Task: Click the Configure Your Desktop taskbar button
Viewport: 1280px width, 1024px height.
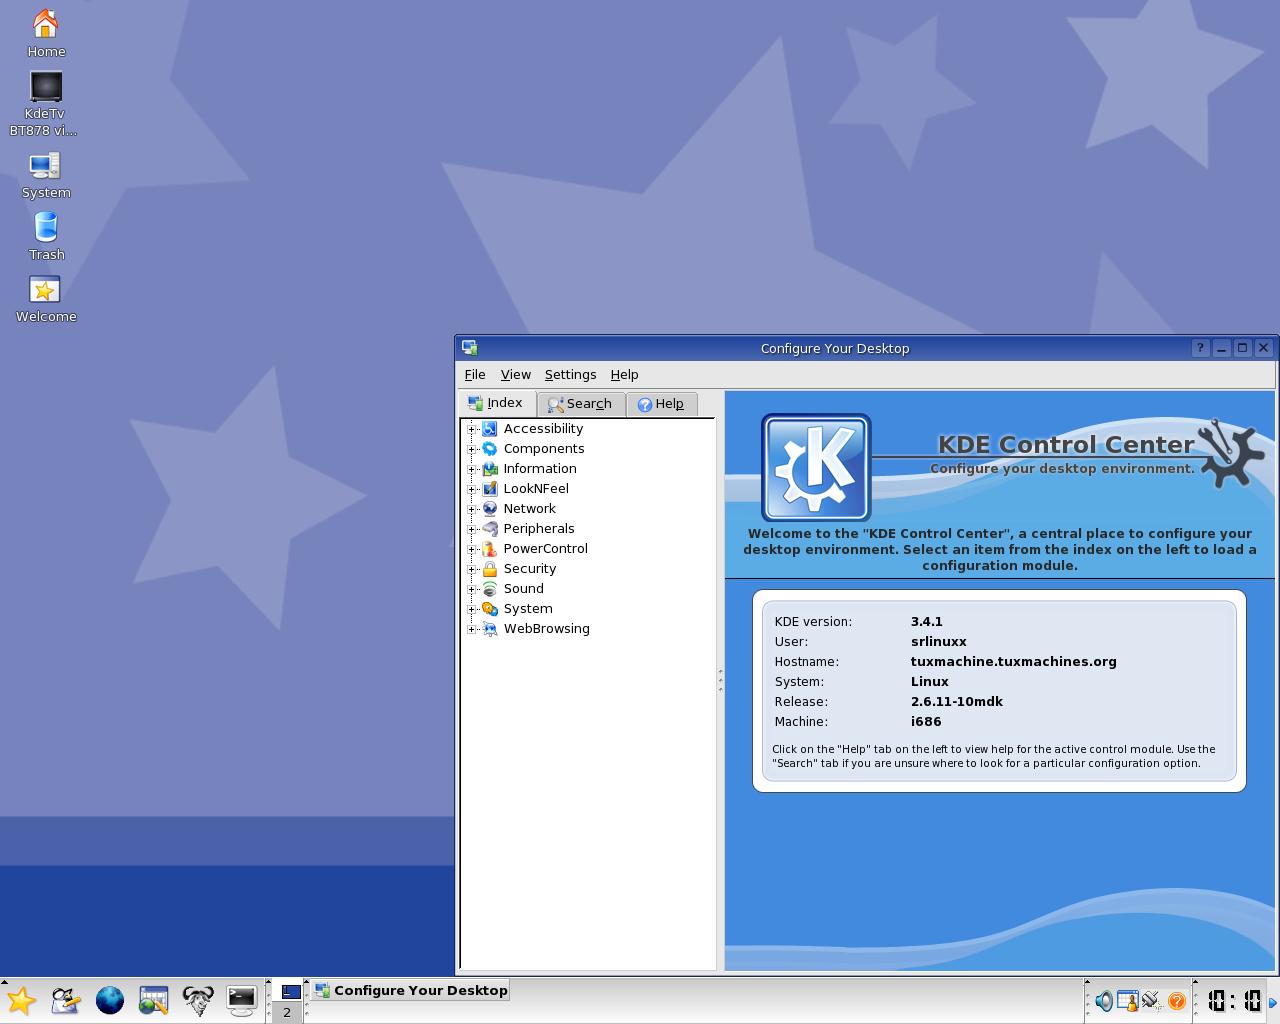Action: (x=410, y=990)
